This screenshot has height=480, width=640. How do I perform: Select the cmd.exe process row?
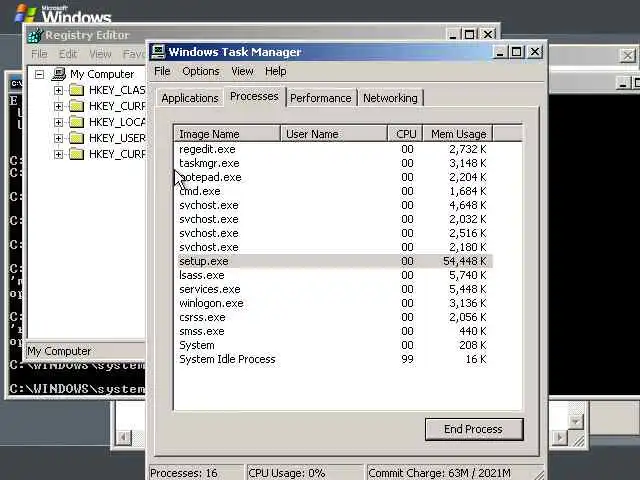[x=333, y=191]
